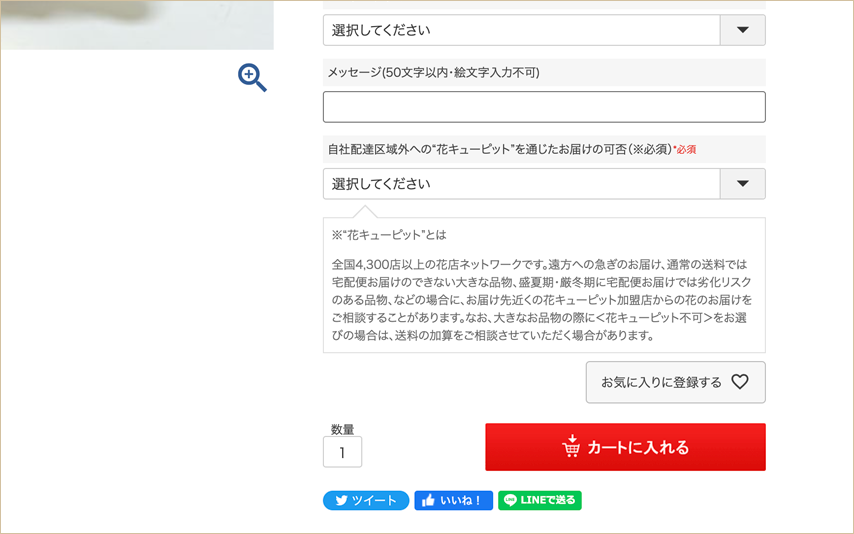
Task: Click the Twitter bird icon
Action: pos(341,501)
